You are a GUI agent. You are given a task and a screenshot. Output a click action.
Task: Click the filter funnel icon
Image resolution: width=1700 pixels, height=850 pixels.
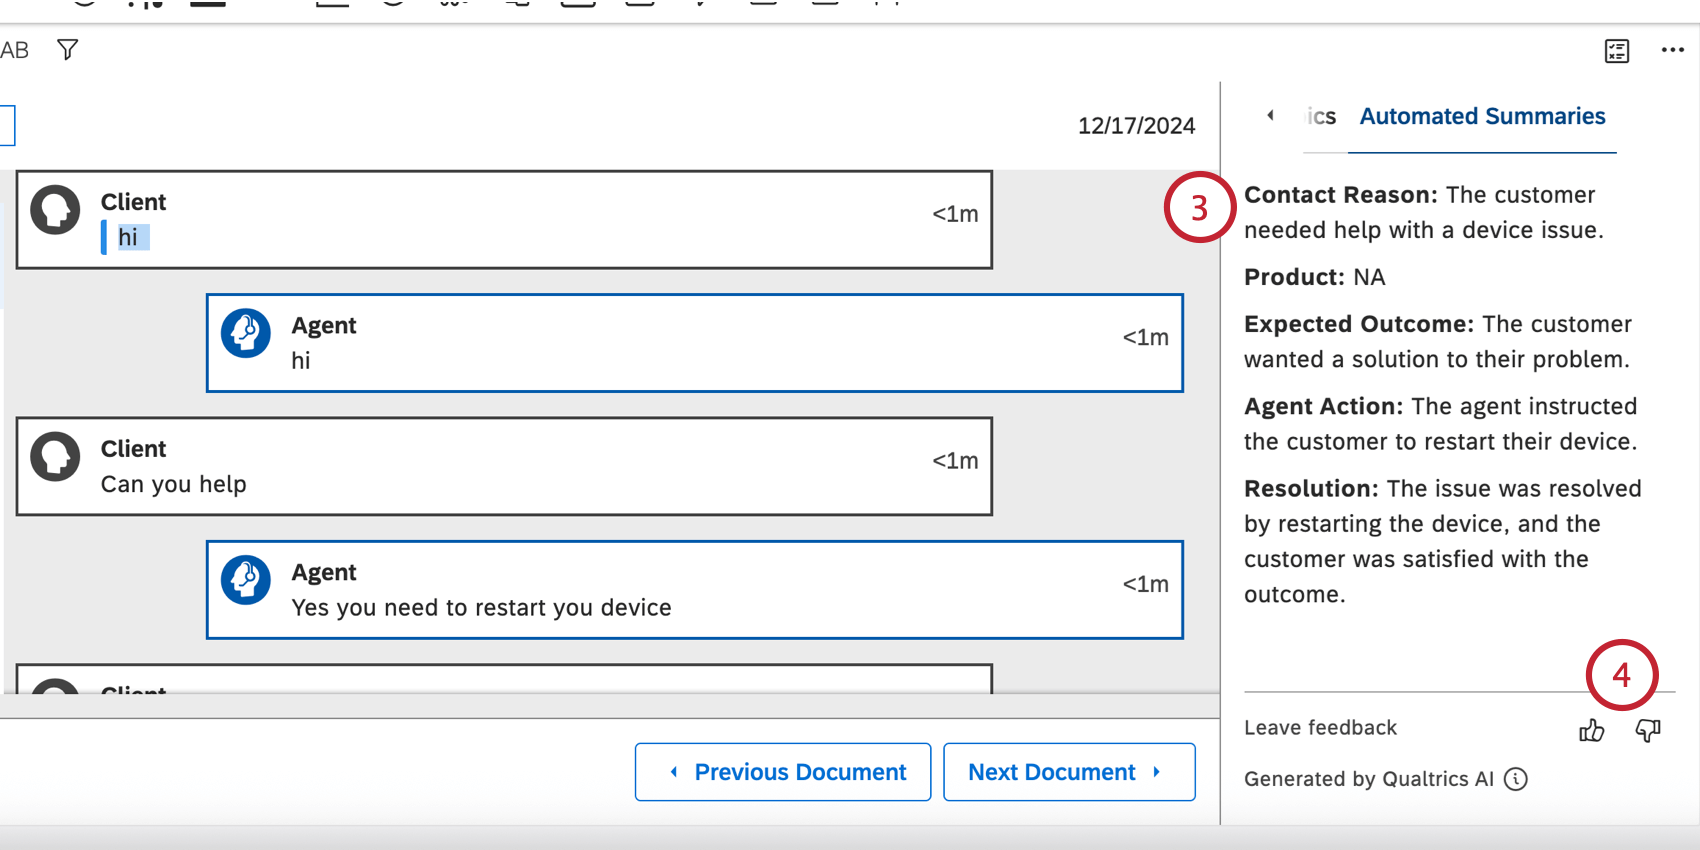67,50
